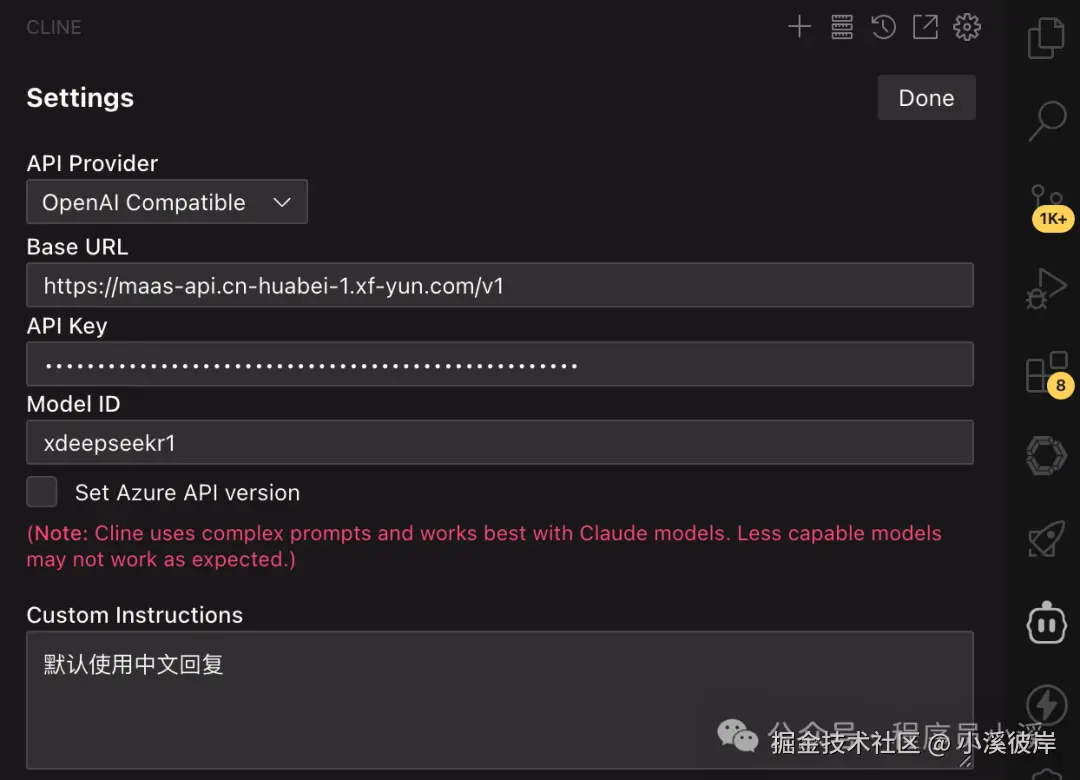Click Done button in Settings

pos(926,98)
